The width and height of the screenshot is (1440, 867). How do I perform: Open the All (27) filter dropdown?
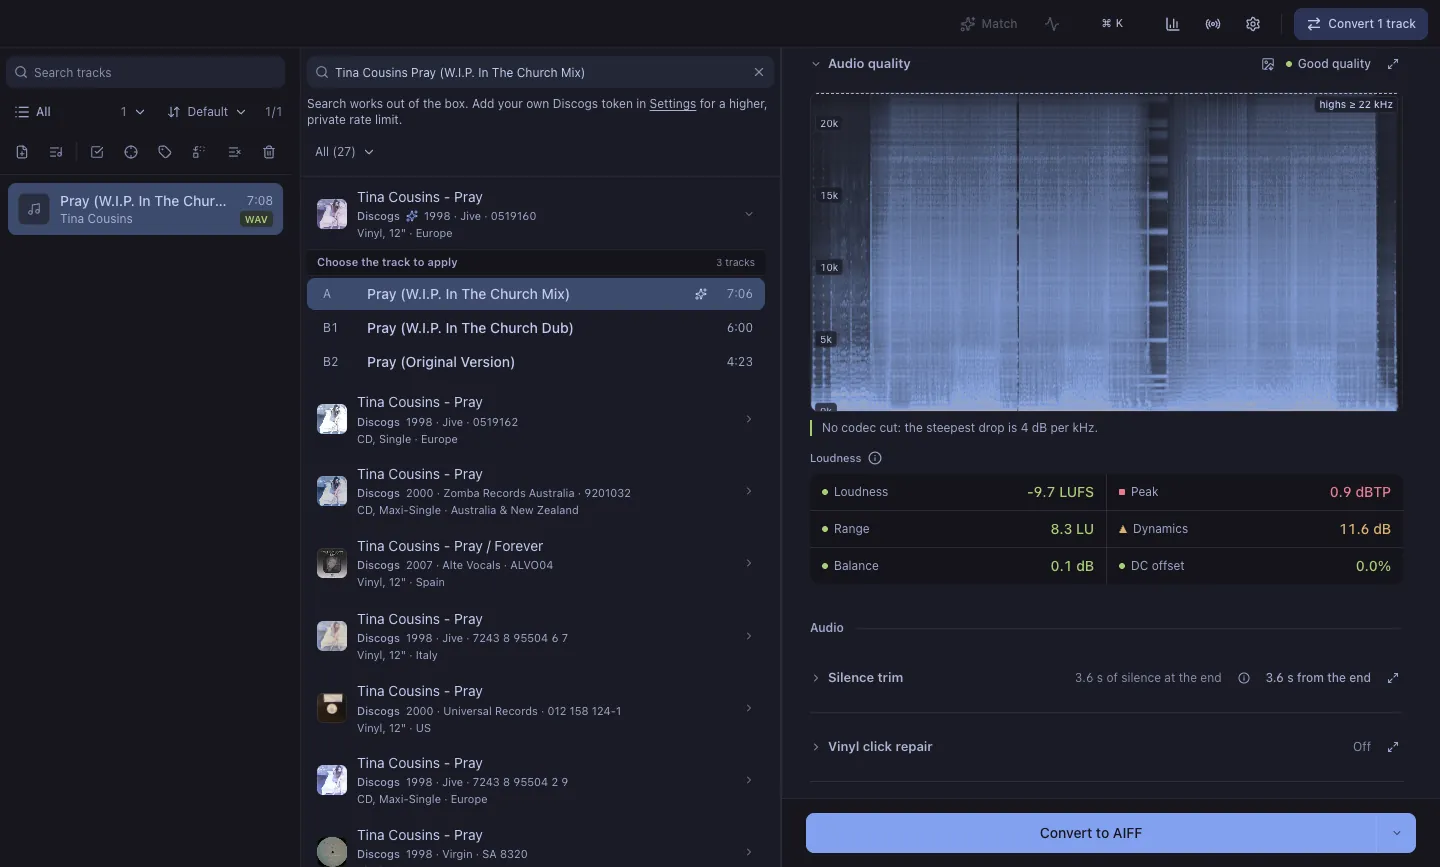tap(344, 152)
